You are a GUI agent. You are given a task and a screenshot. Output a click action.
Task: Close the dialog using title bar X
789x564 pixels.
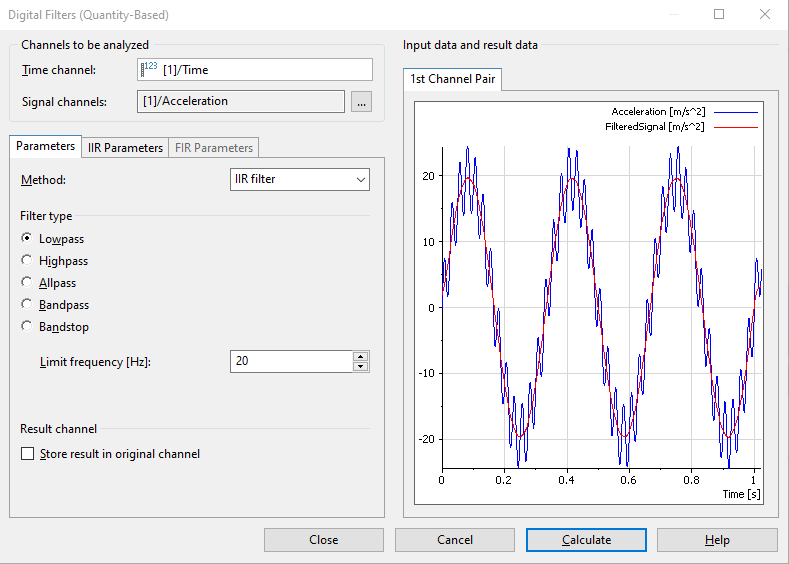765,15
